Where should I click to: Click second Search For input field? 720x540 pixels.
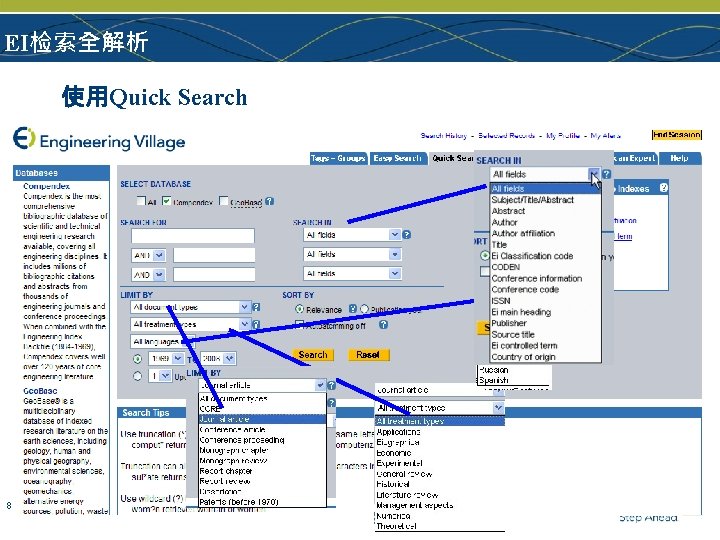point(214,255)
